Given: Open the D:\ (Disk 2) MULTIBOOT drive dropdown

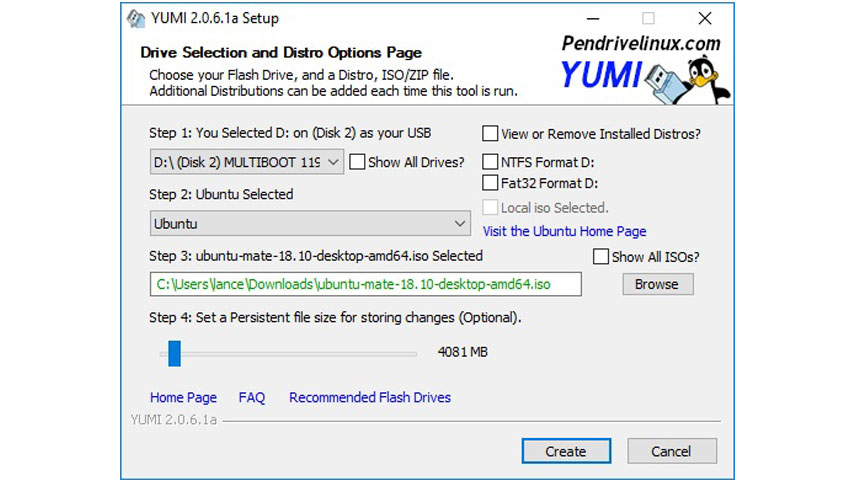Looking at the screenshot, I should point(247,162).
